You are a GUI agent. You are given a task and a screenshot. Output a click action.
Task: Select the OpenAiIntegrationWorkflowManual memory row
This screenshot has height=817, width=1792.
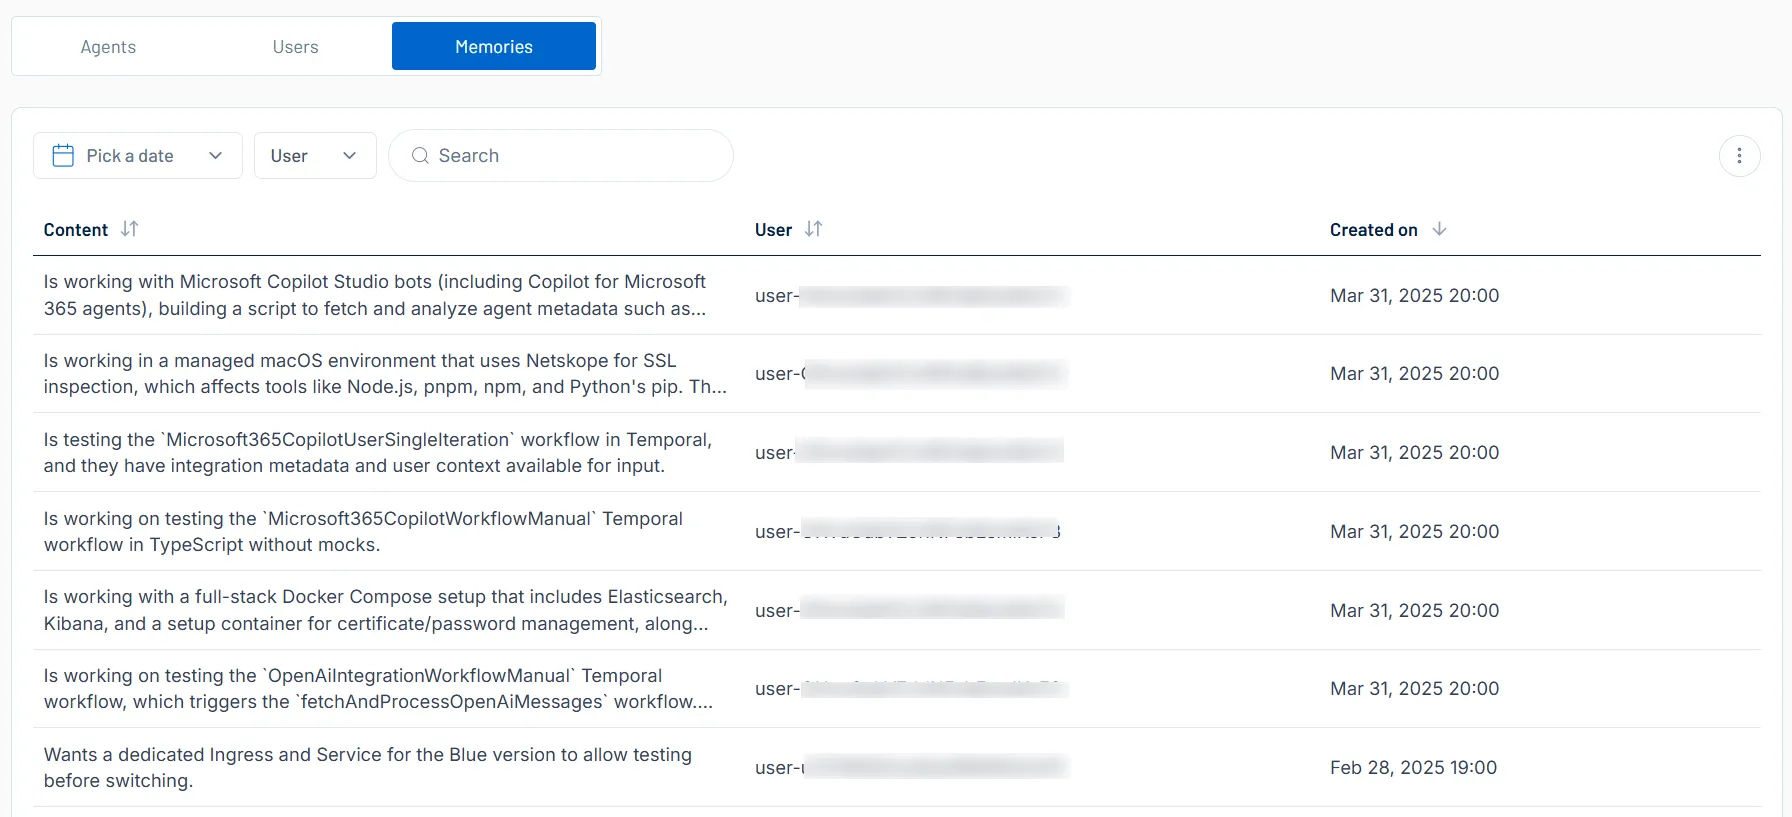tap(897, 689)
